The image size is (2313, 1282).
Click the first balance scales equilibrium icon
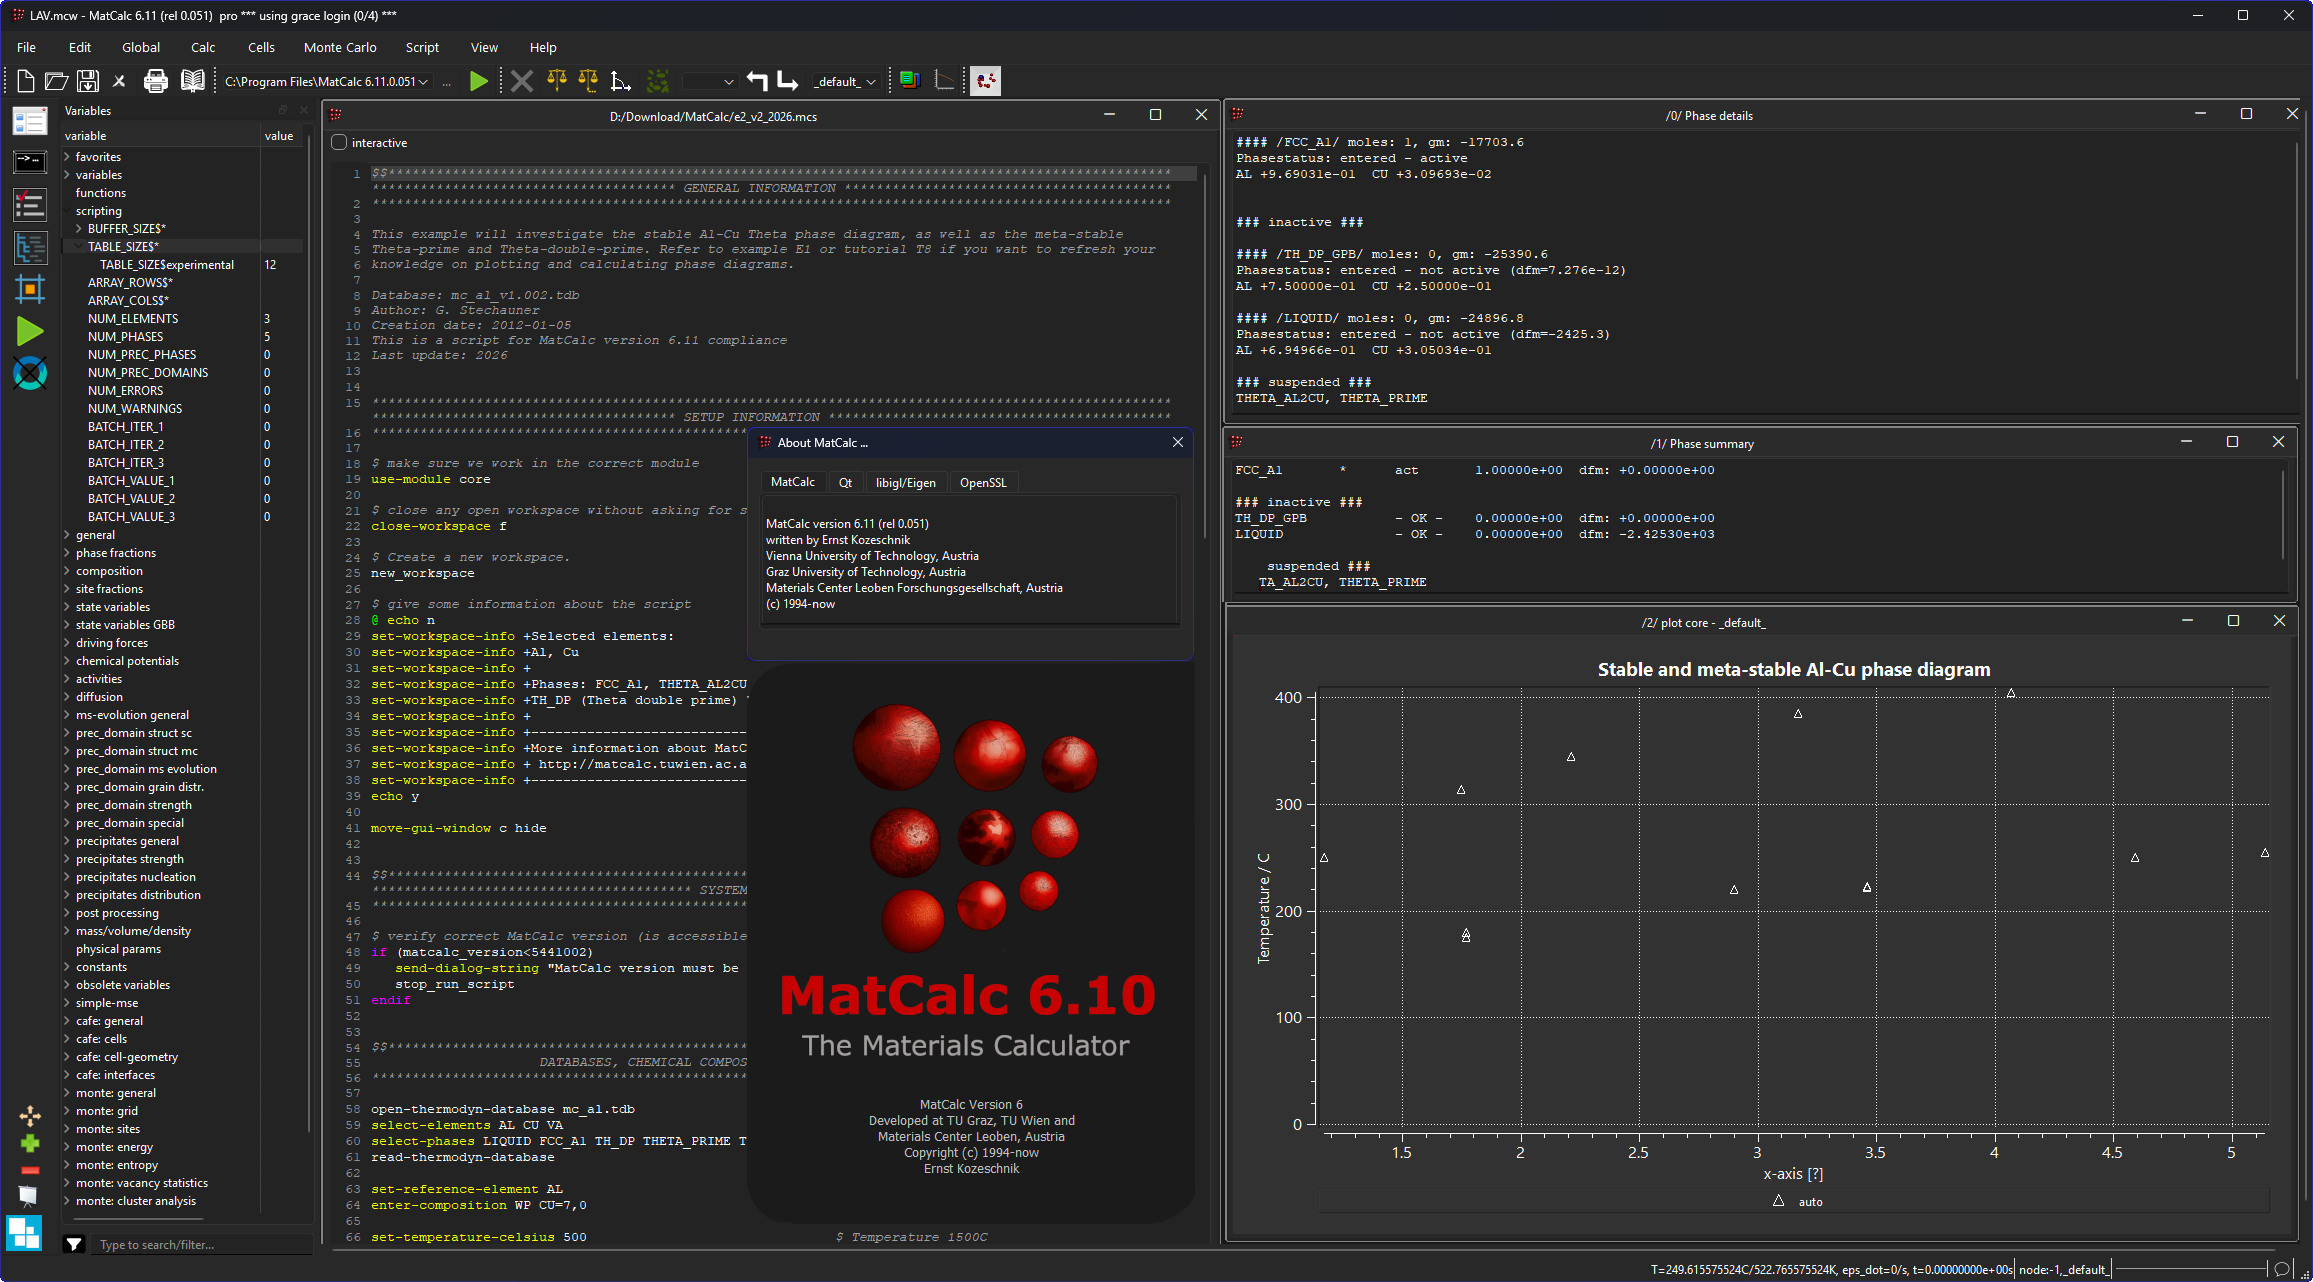point(557,81)
